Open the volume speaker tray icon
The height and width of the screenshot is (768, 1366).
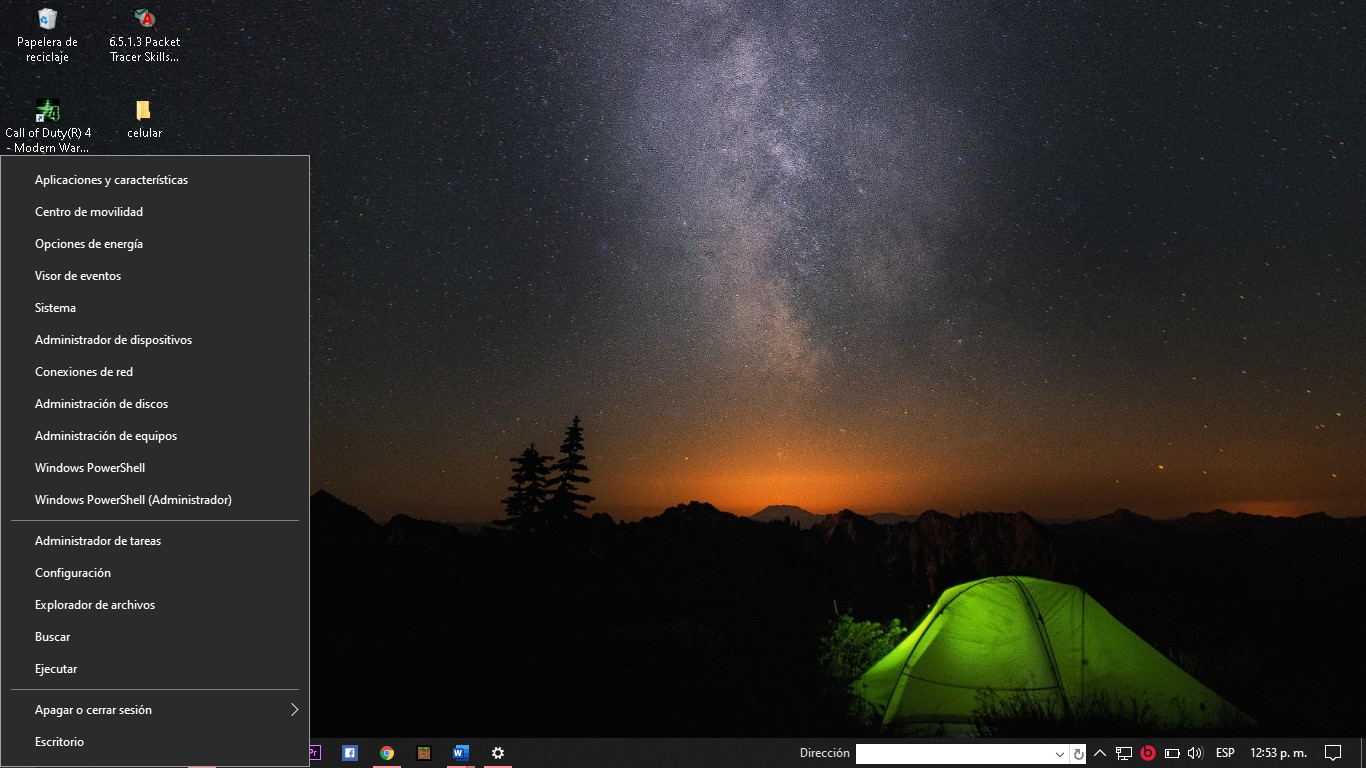click(x=1195, y=753)
